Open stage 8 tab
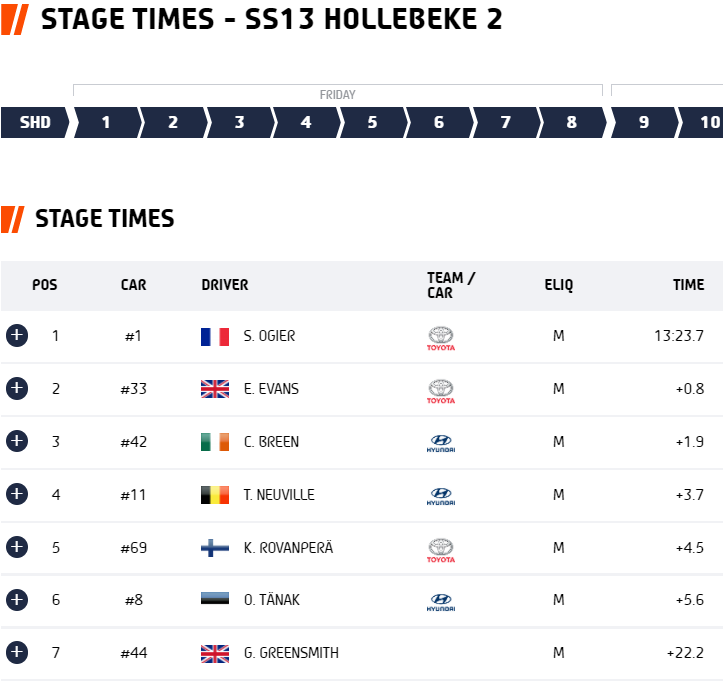Image resolution: width=723 pixels, height=685 pixels. 572,123
